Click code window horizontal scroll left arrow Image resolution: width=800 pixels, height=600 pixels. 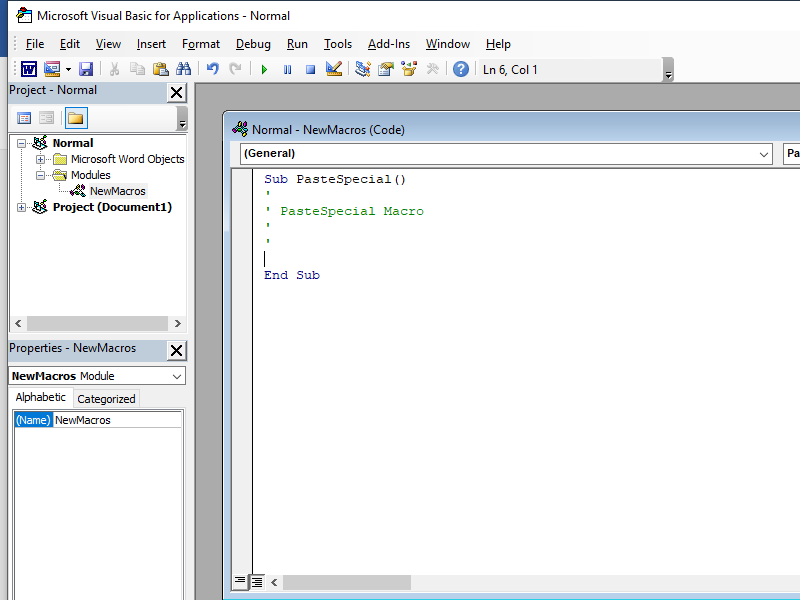274,582
